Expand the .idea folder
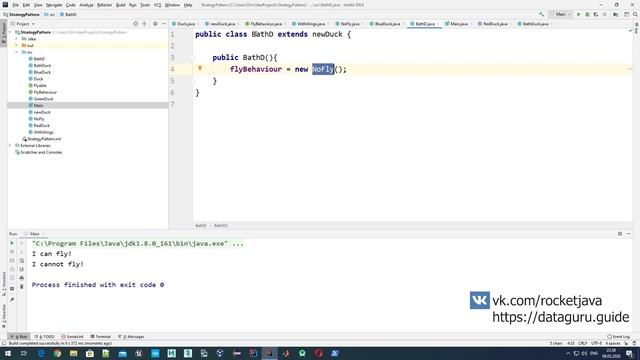Screen dimensions: 640x360 17,39
